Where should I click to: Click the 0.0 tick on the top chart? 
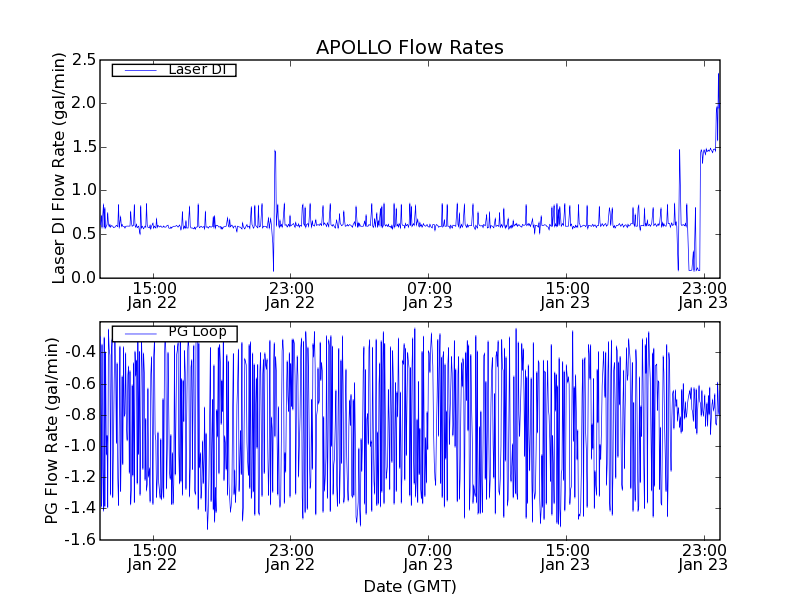(x=82, y=277)
